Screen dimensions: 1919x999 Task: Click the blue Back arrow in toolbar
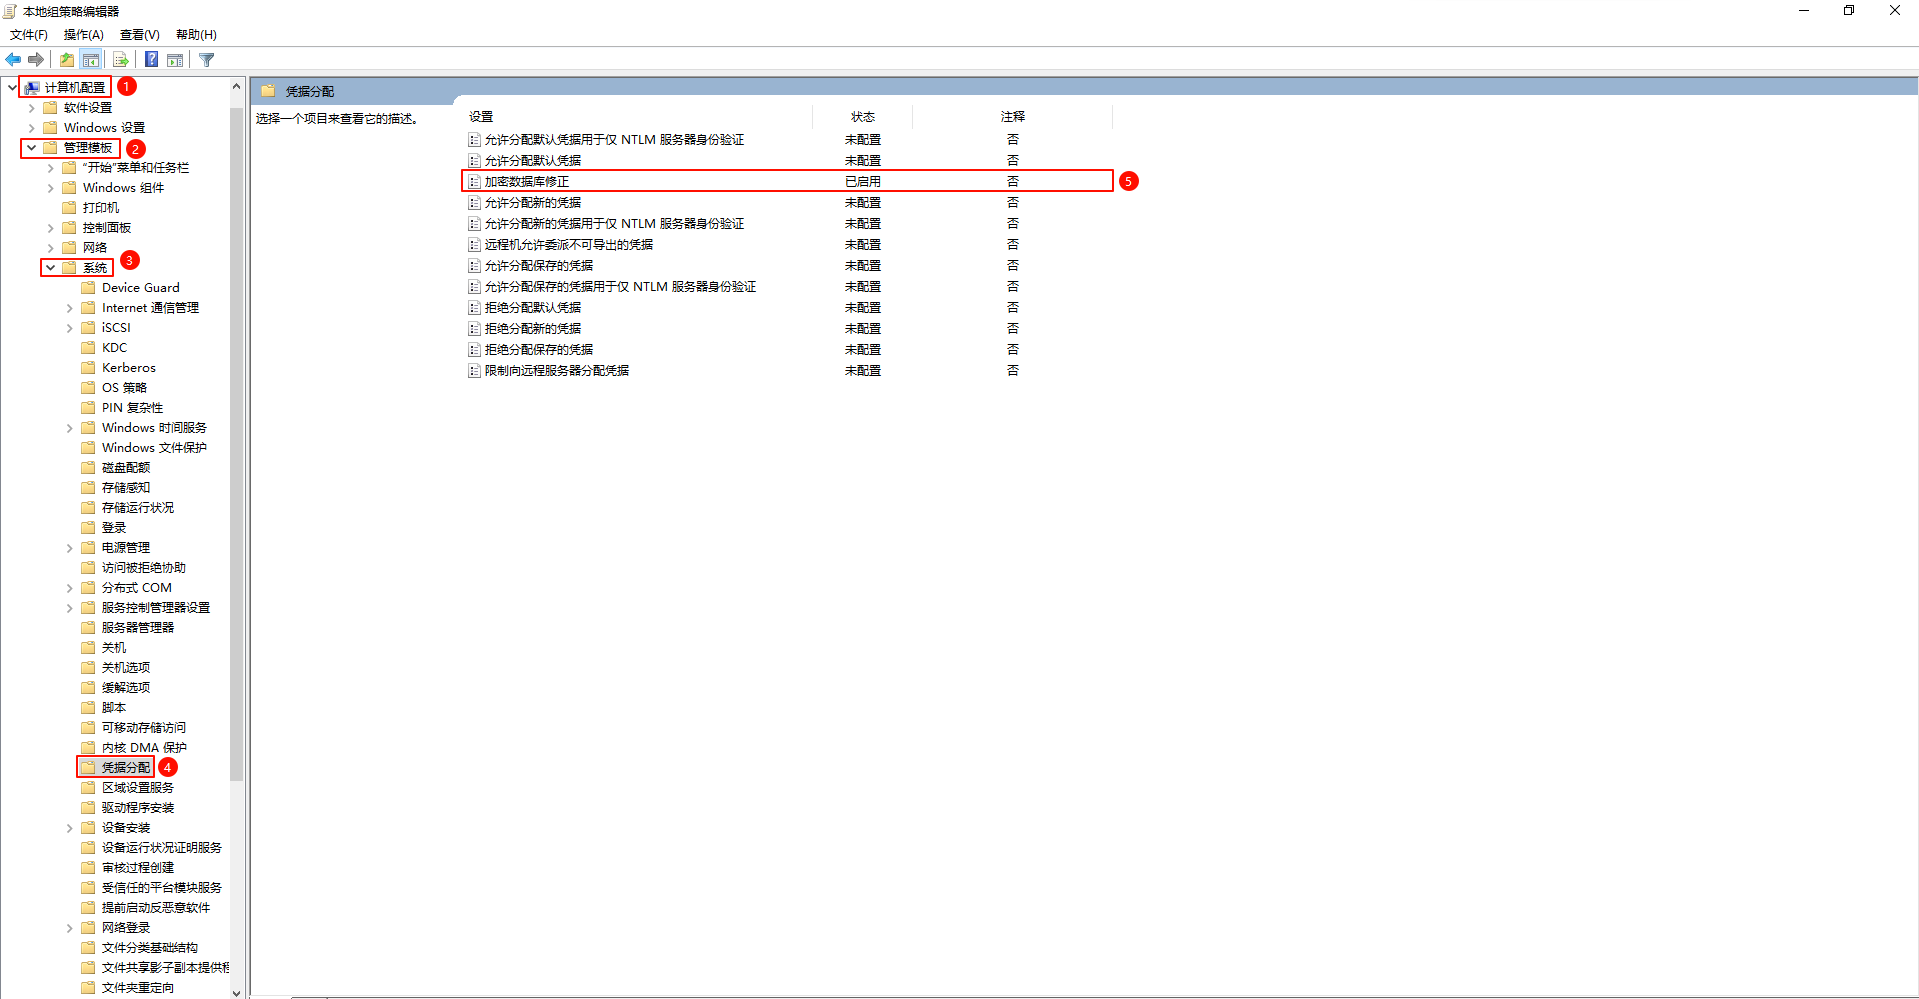13,60
